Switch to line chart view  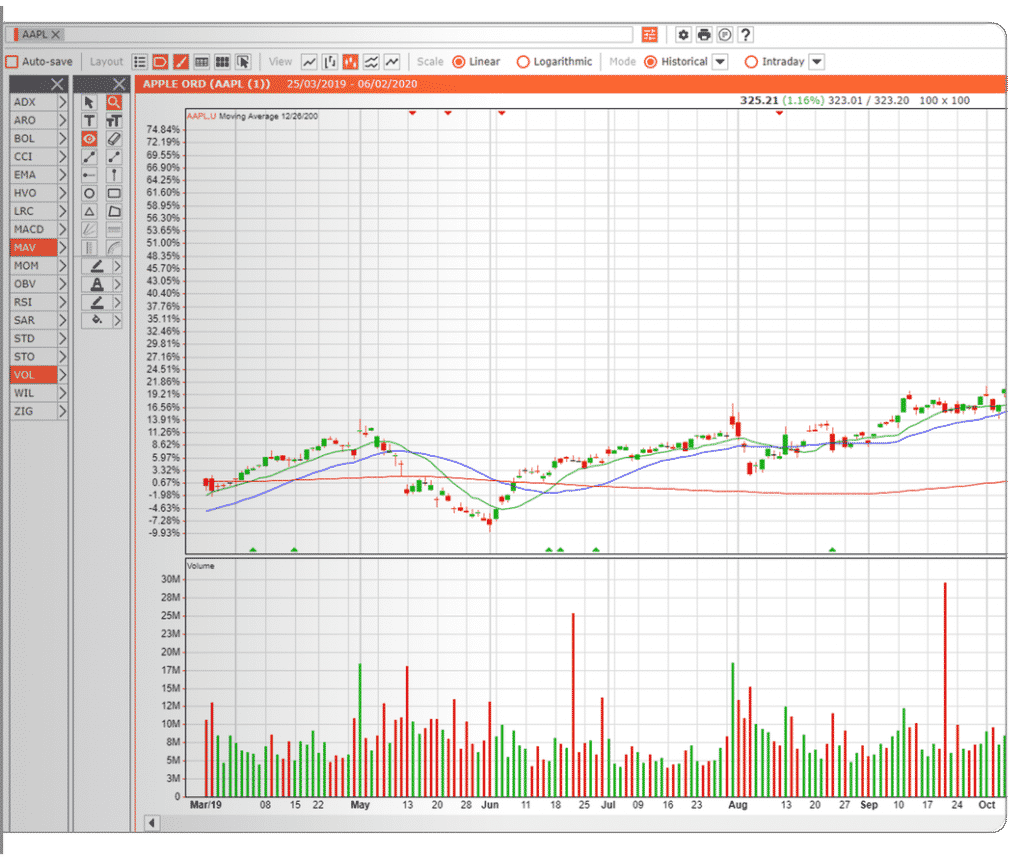[309, 62]
